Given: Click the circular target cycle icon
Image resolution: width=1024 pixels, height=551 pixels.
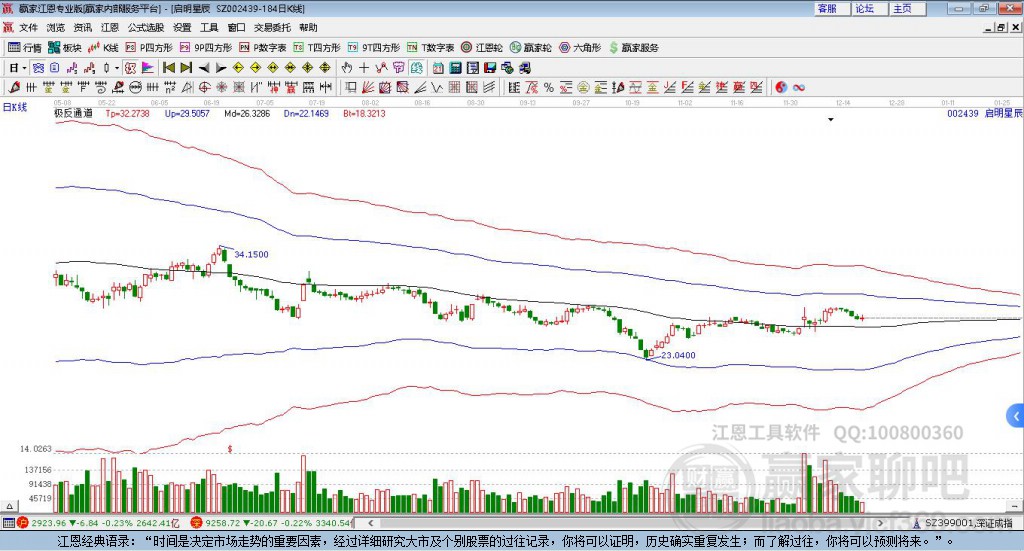Looking at the screenshot, I should (x=204, y=87).
